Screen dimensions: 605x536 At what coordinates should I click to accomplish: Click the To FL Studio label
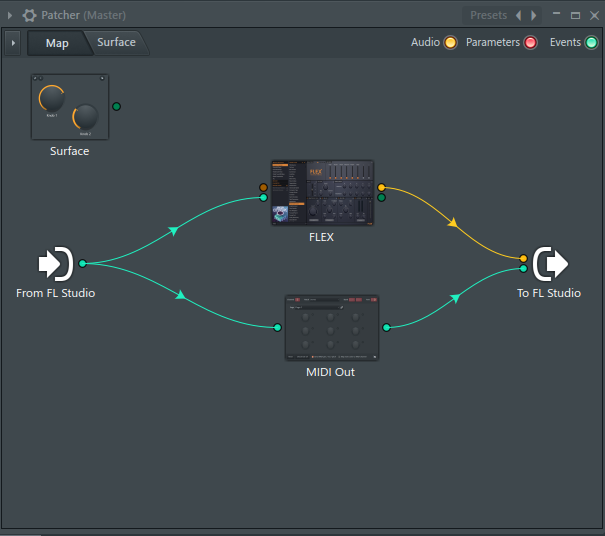549,293
